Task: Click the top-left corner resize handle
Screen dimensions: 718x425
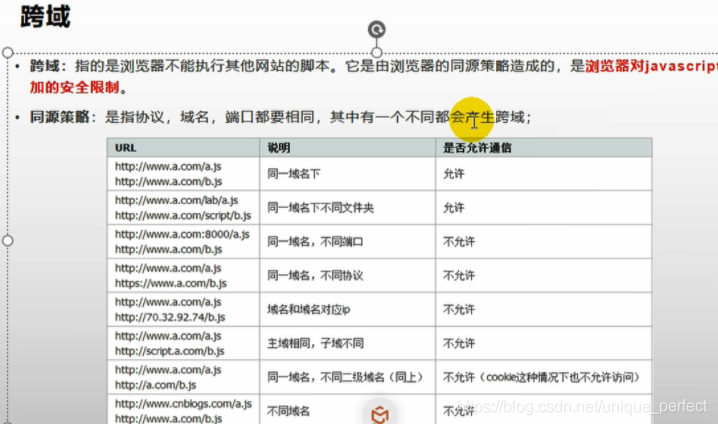Action: (8, 53)
